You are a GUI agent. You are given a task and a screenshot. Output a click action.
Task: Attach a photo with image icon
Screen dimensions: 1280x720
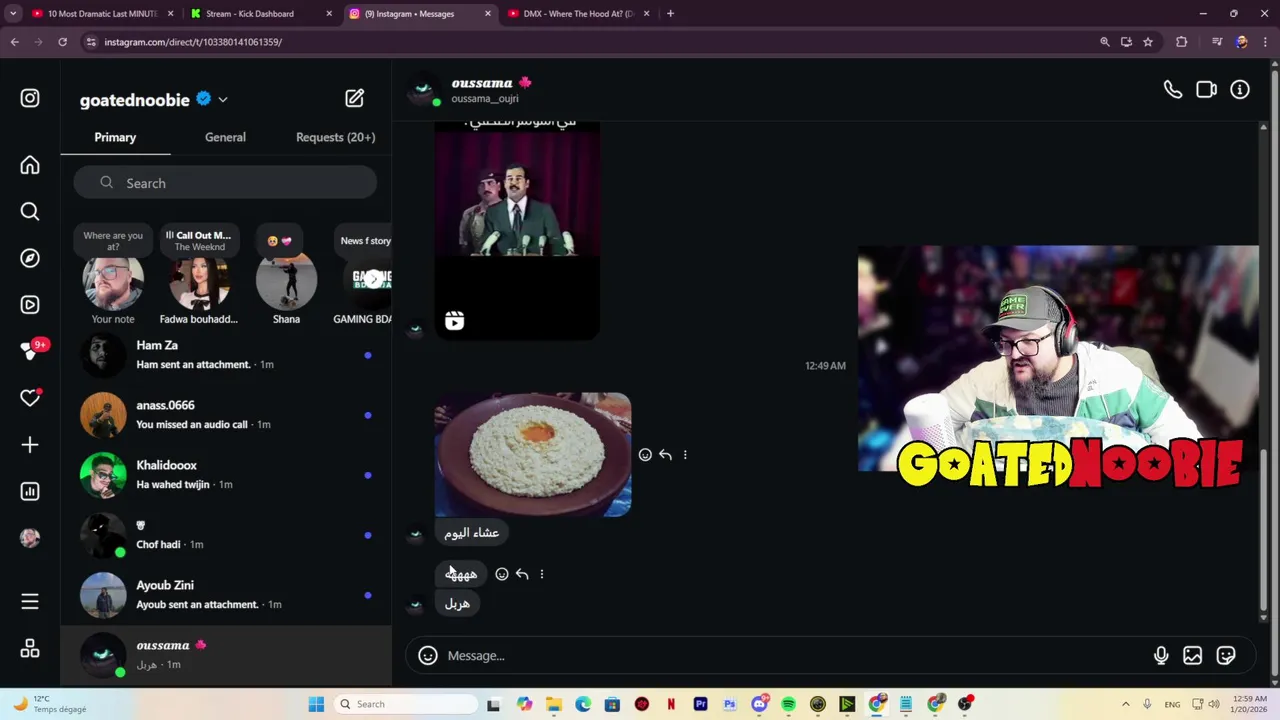[x=1193, y=656]
